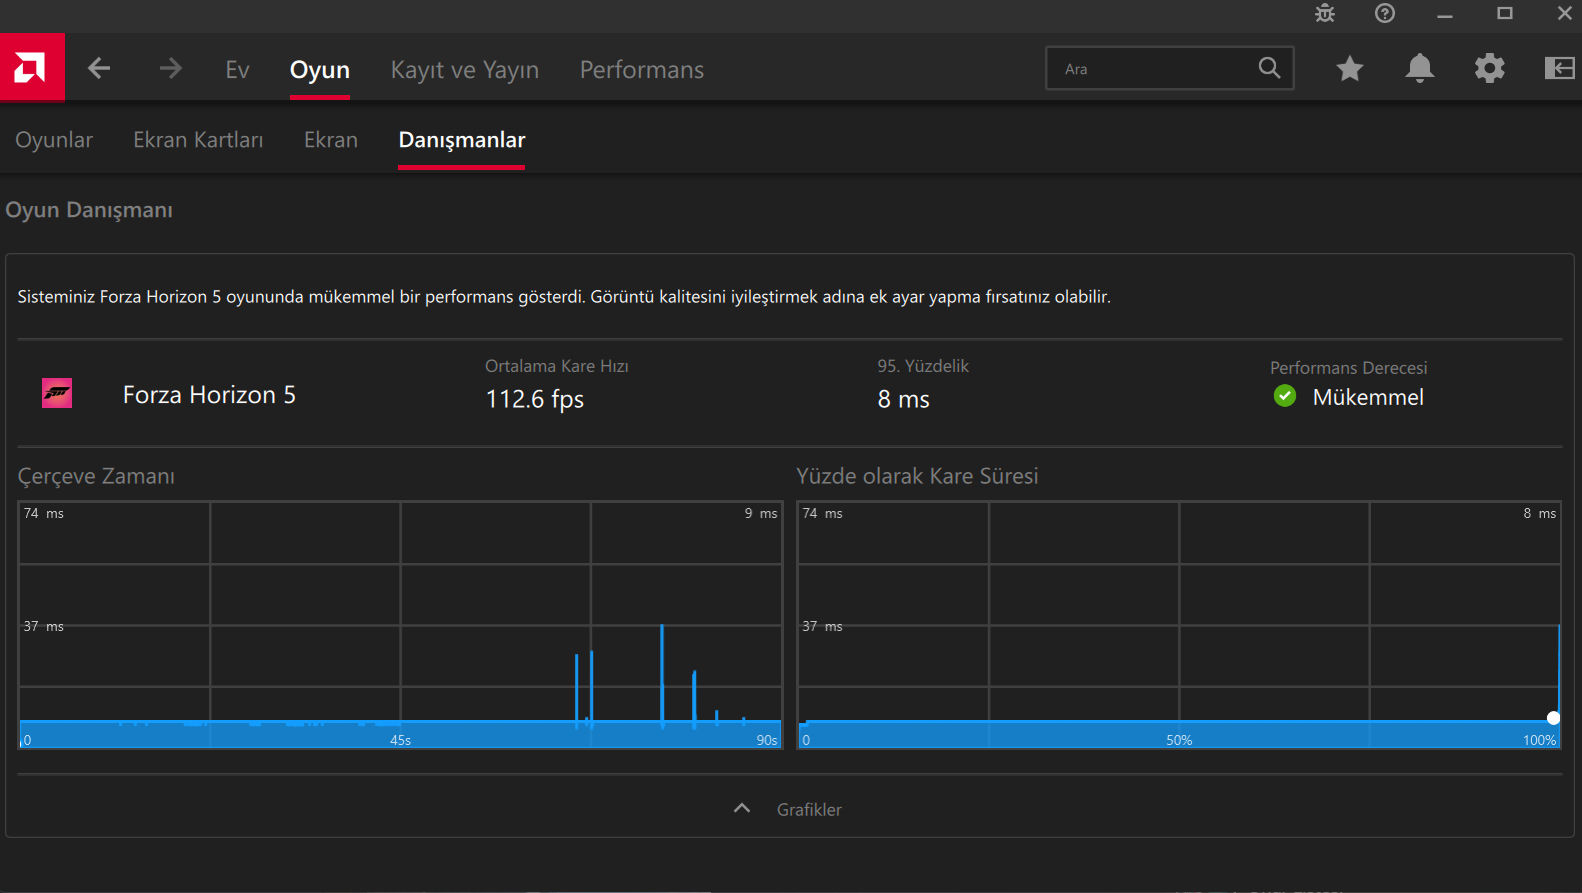
Task: Click the Yüzde olarak Kare Süresi chart
Action: pos(1179,625)
